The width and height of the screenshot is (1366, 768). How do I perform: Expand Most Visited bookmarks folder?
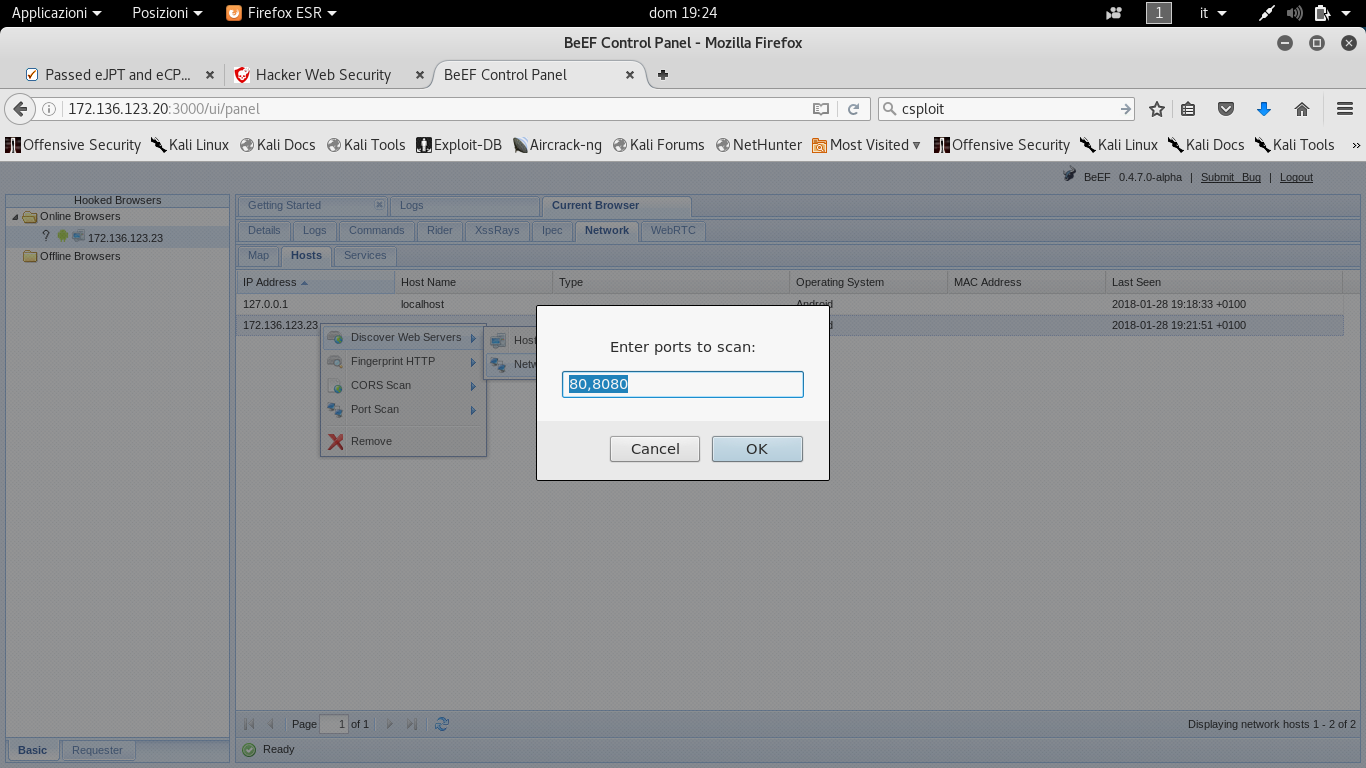point(867,145)
